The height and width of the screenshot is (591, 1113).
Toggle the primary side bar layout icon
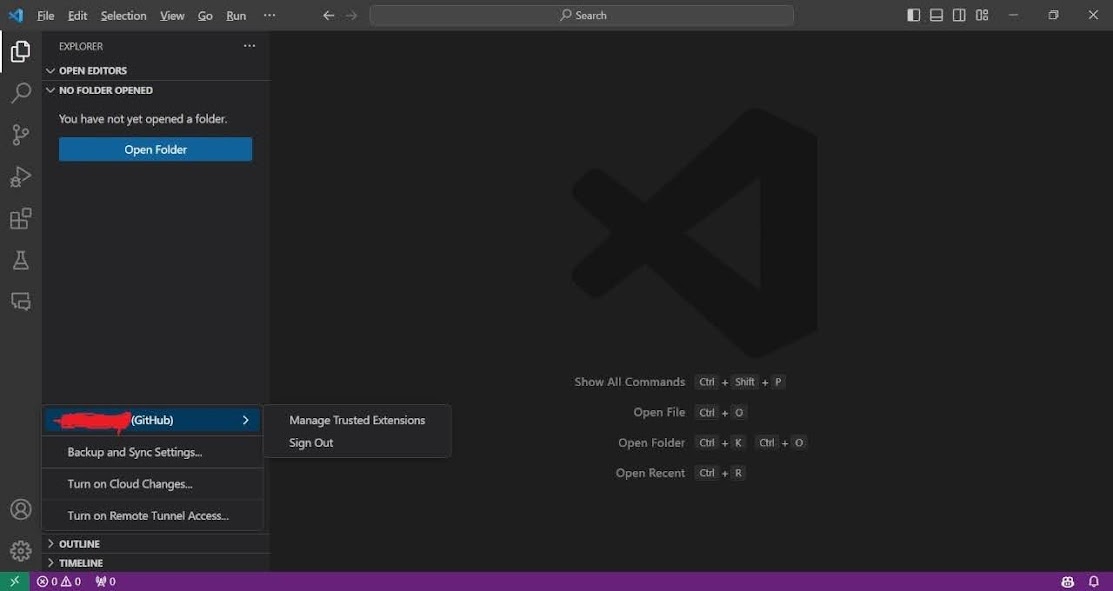pos(914,15)
